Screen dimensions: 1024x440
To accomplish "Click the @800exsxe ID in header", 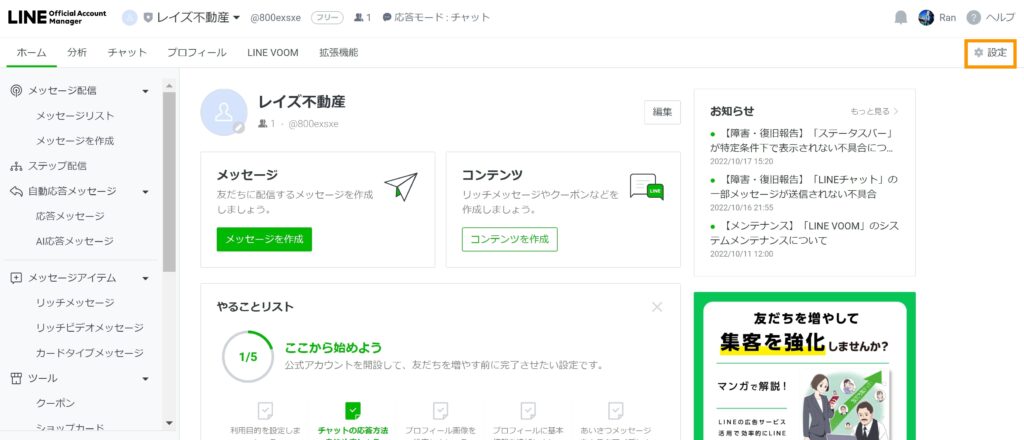I will (276, 18).
